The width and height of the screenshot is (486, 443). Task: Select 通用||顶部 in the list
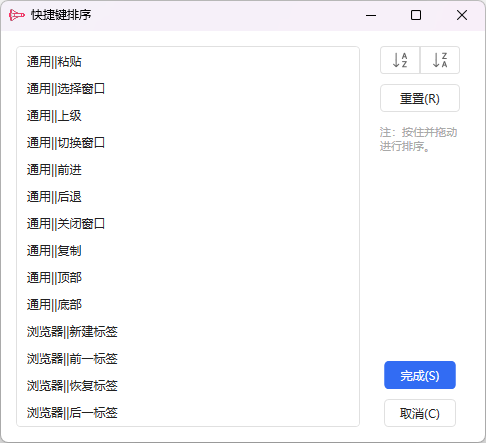[x=188, y=278]
